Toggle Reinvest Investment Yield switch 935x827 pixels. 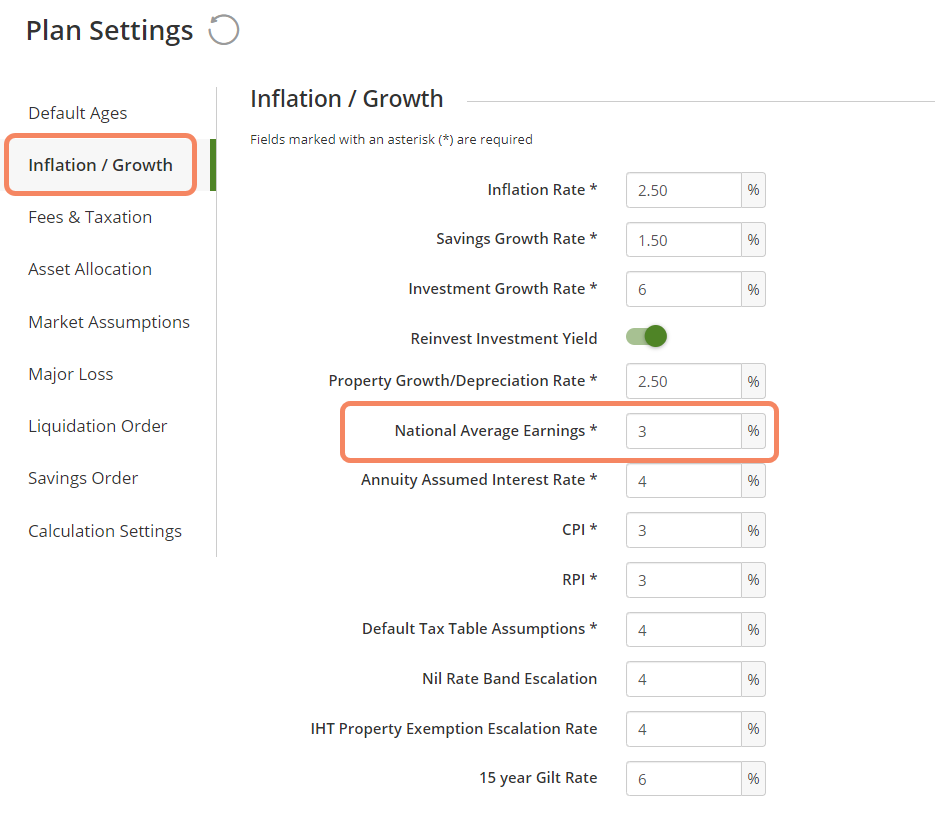(646, 337)
